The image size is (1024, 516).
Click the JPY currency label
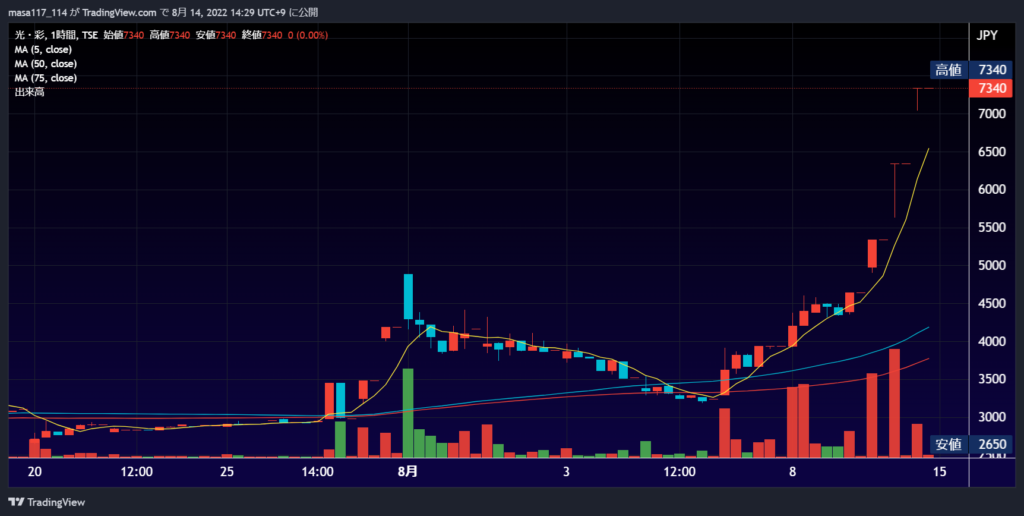987,35
